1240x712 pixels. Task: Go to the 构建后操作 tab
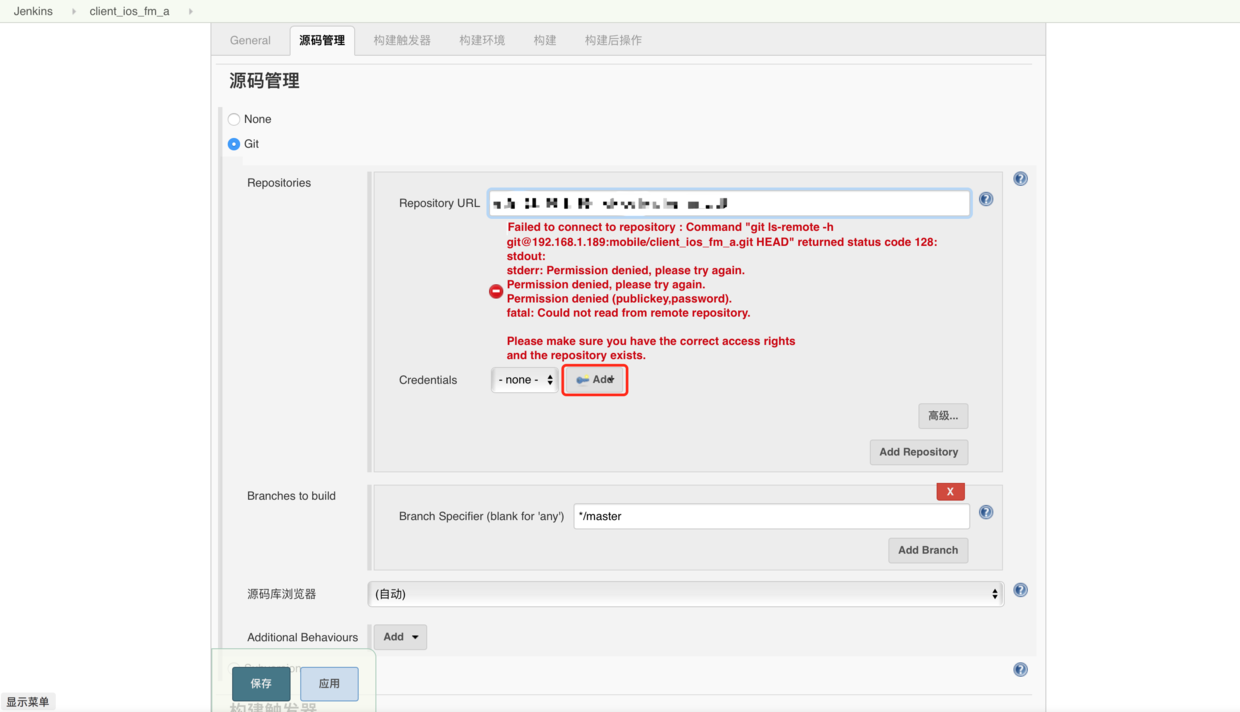click(613, 41)
